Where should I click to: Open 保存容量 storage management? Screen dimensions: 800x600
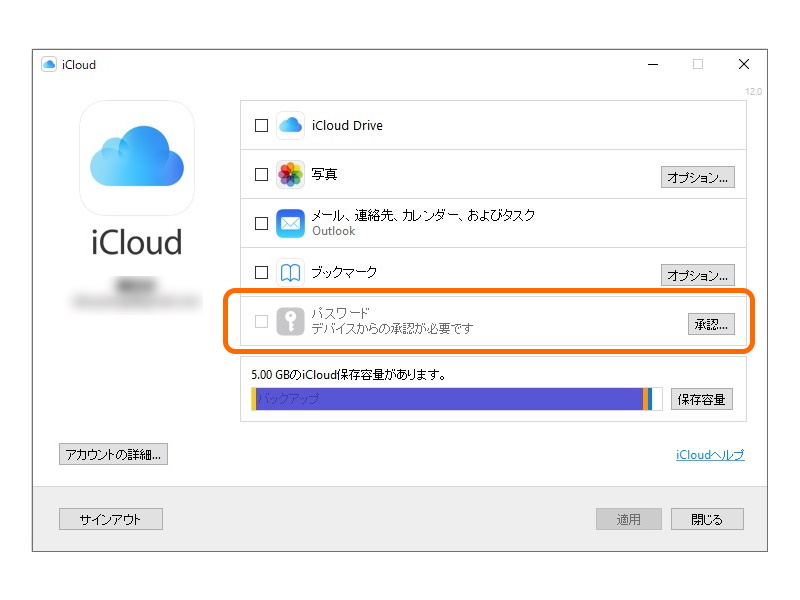tap(702, 398)
